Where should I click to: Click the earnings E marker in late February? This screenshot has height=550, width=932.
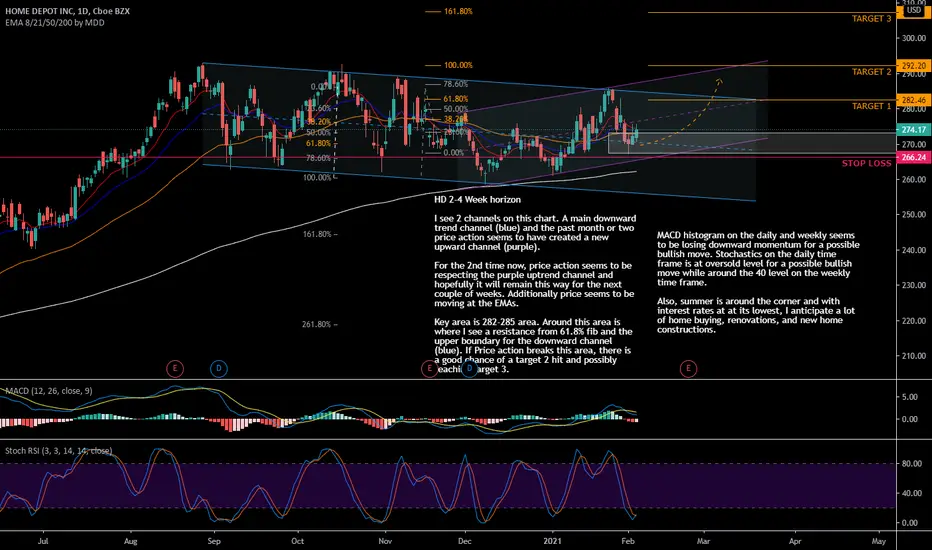point(688,369)
